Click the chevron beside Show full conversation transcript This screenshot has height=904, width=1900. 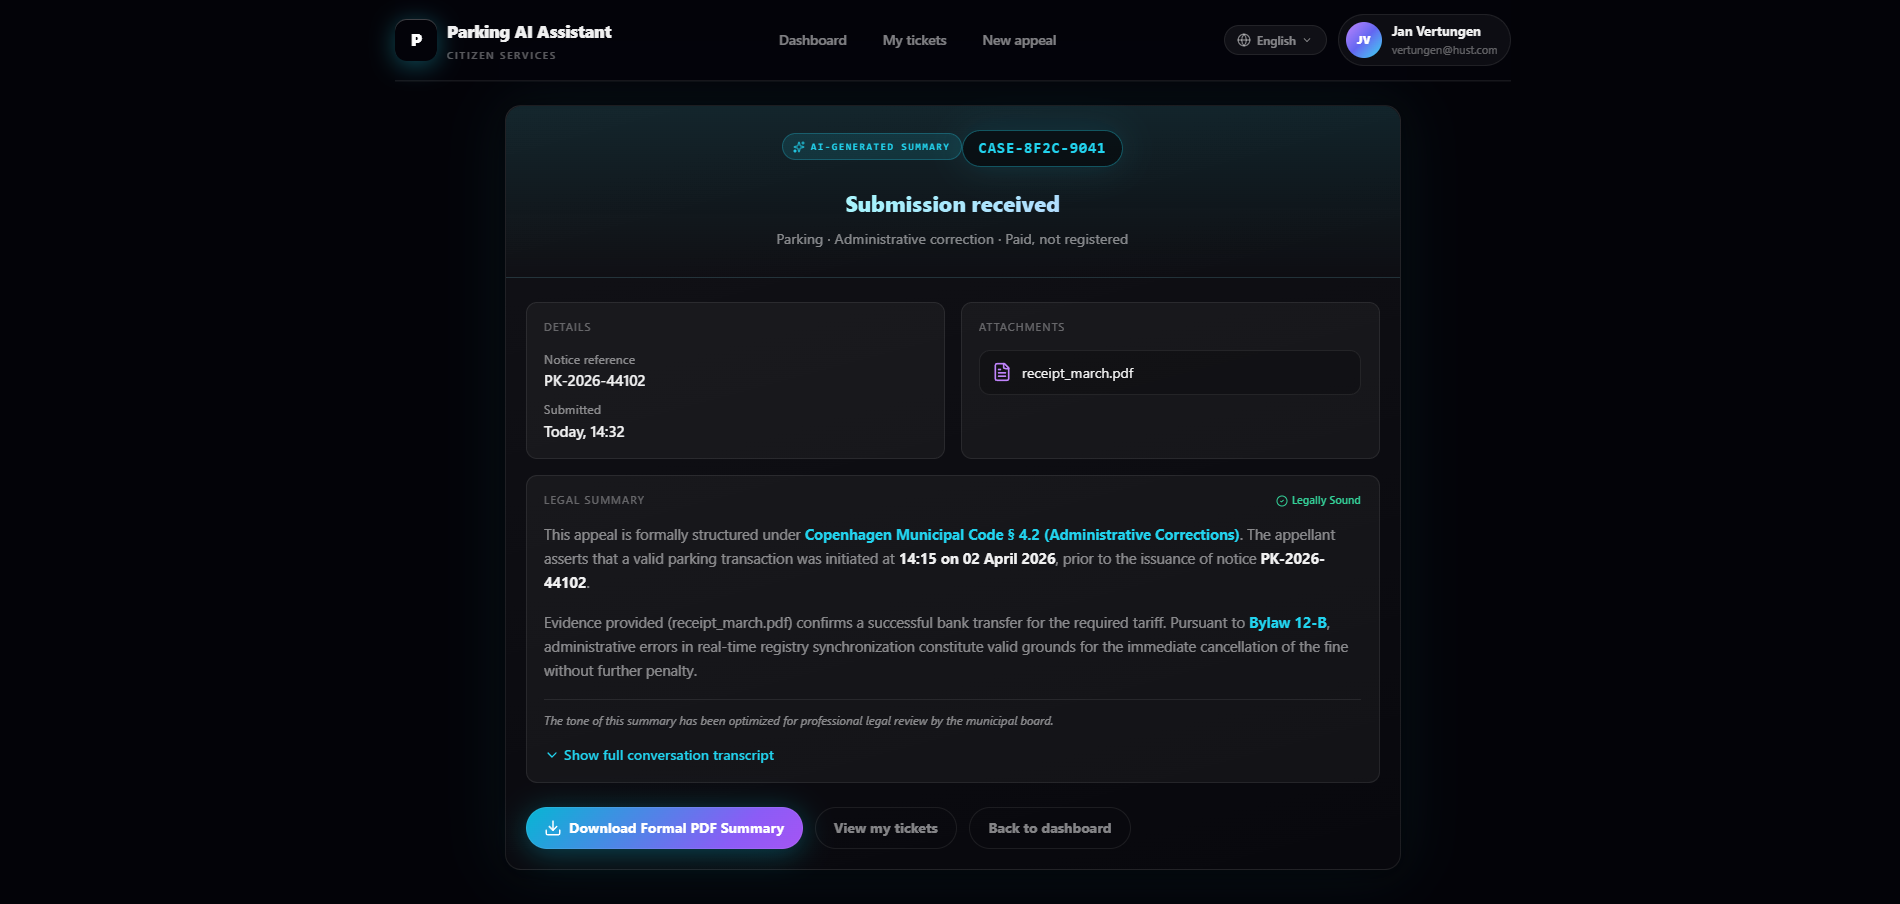coord(552,755)
